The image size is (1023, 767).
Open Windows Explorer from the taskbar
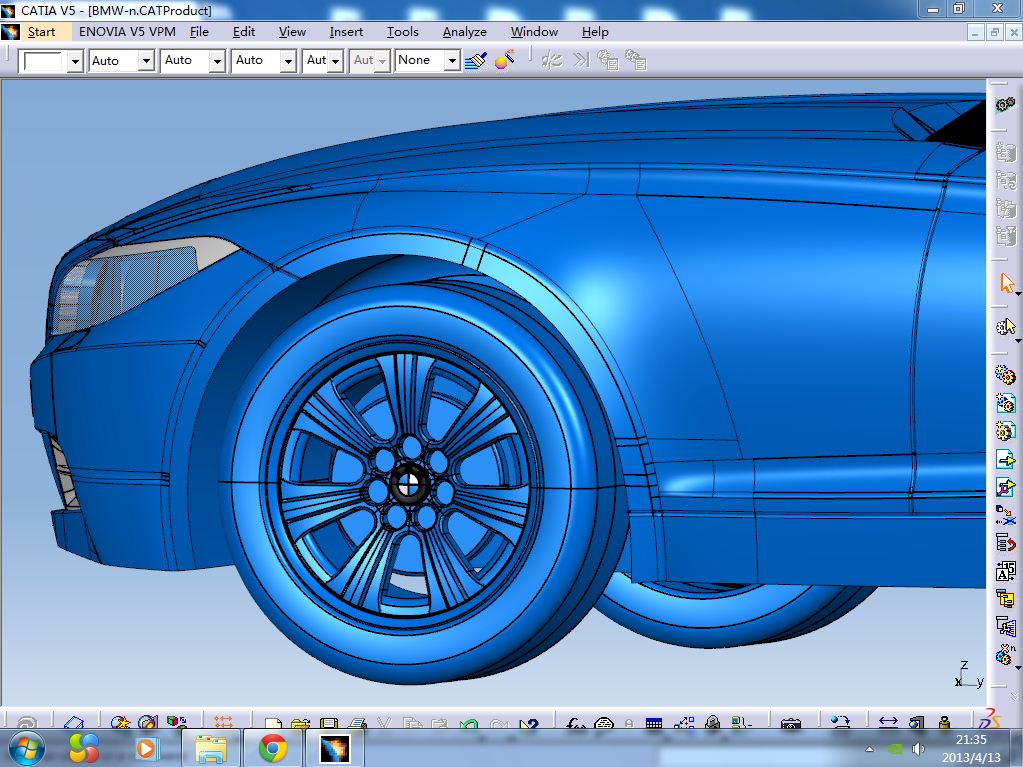click(211, 748)
